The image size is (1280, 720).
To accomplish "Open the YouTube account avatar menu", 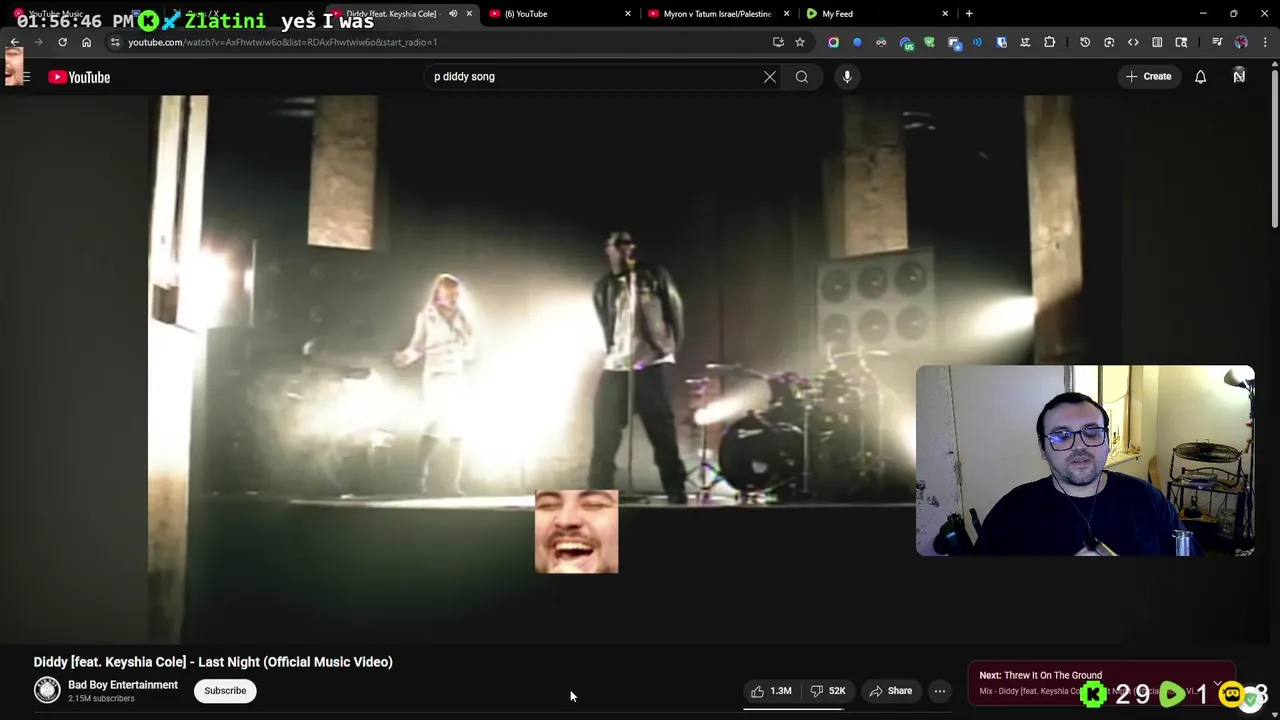I will [1239, 77].
